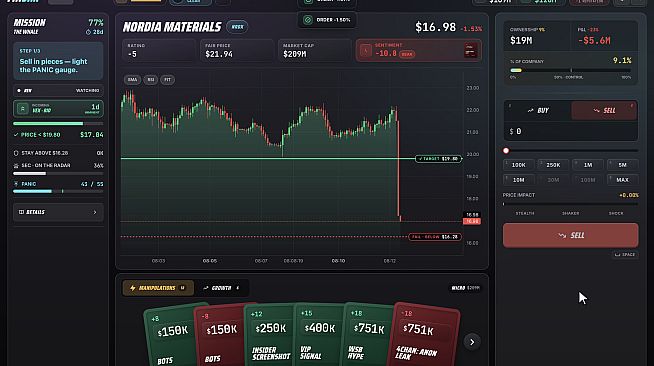
Task: Toggle the FIT chart option
Action: coord(168,80)
